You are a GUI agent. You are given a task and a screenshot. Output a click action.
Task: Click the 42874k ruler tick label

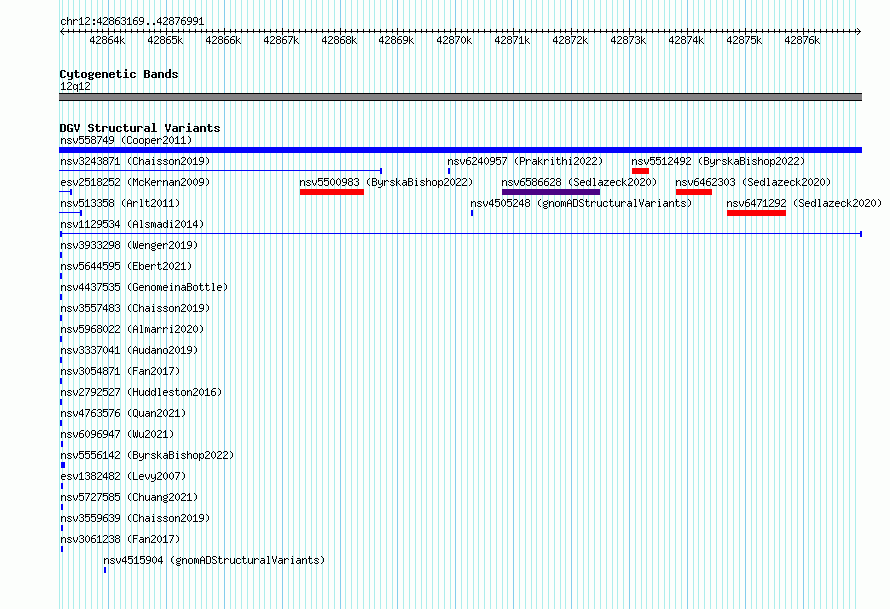click(686, 40)
